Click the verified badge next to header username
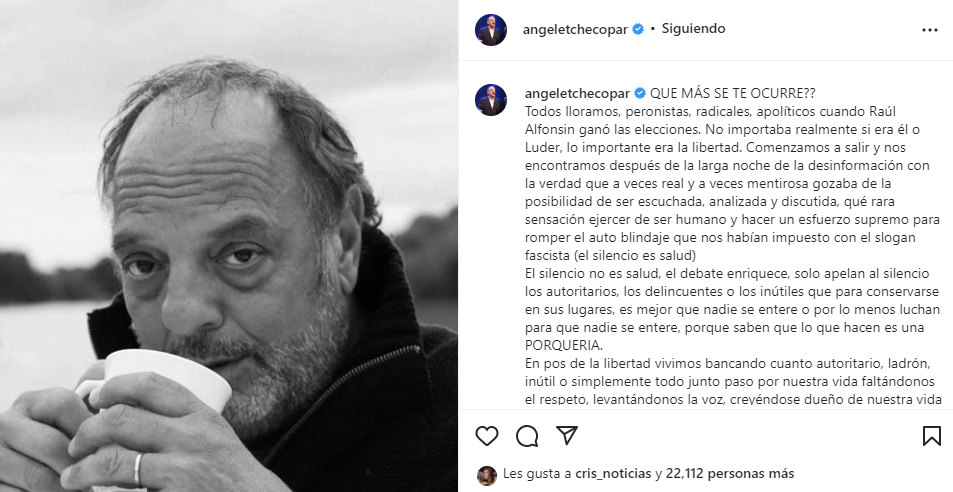 (638, 29)
